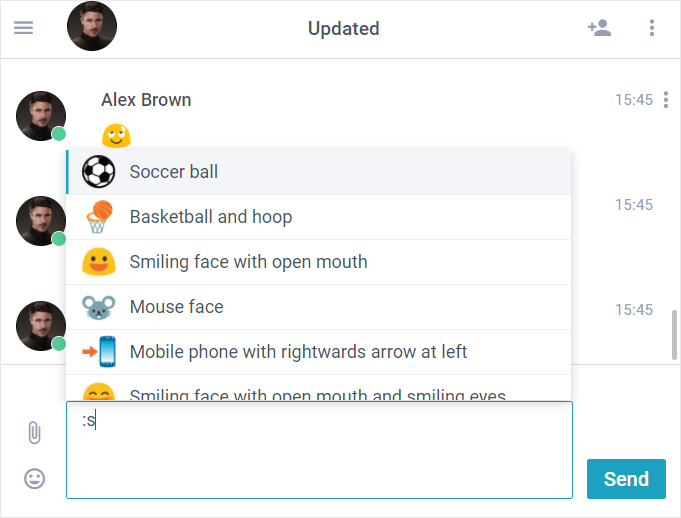The height and width of the screenshot is (518, 681).
Task: Open the first message's options menu
Action: 666,100
